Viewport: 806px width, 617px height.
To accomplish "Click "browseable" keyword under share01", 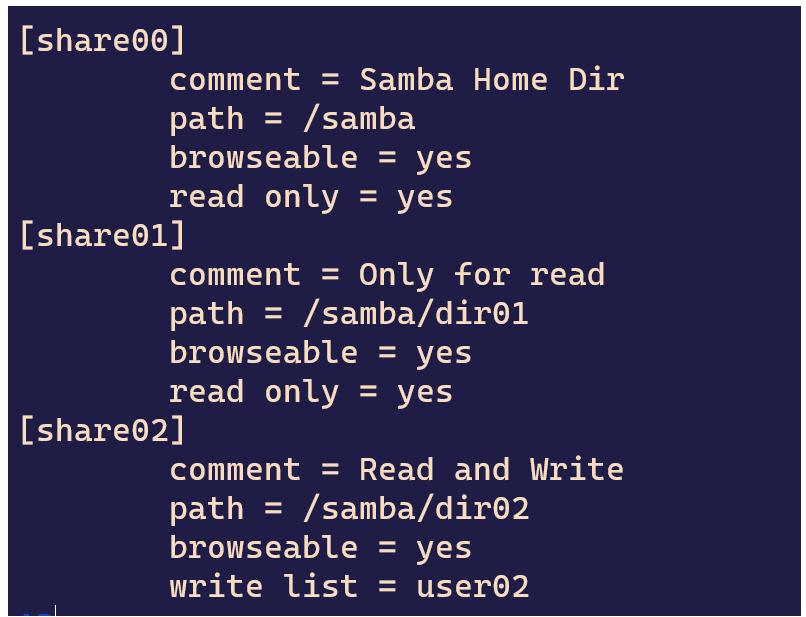I will click(x=263, y=353).
